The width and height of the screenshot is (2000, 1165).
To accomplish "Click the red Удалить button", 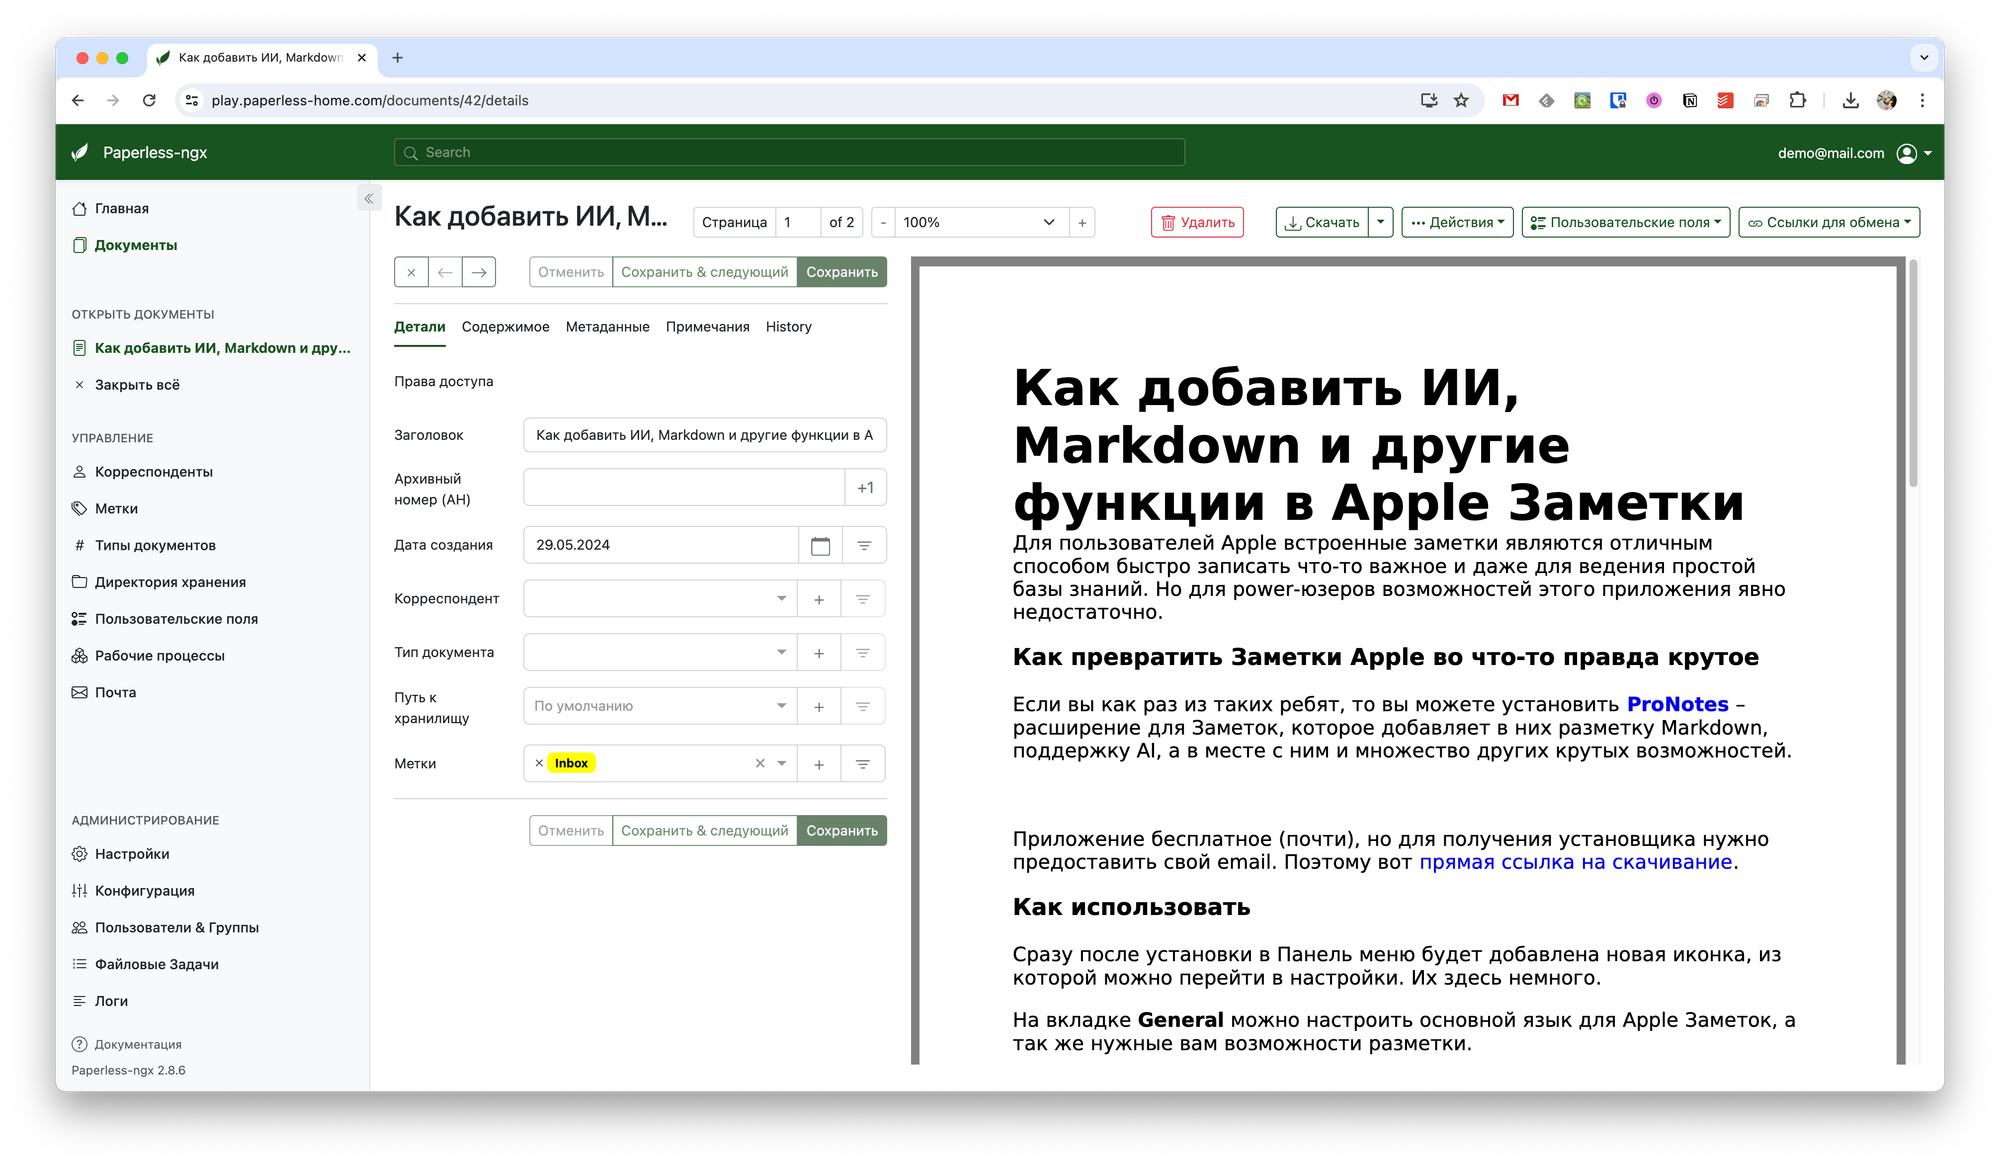I will (x=1197, y=222).
